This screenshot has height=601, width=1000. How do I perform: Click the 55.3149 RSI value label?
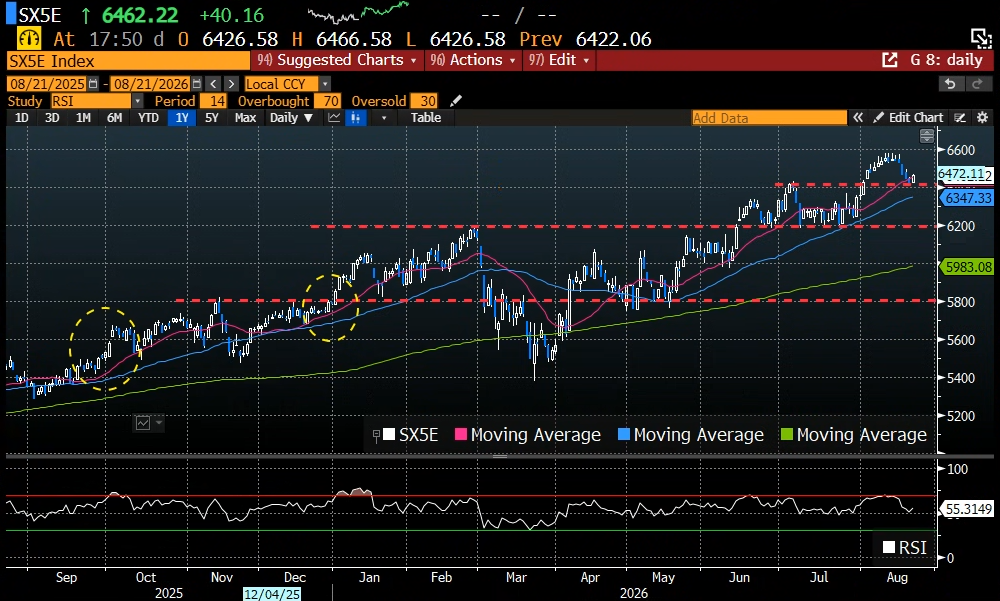pos(967,508)
